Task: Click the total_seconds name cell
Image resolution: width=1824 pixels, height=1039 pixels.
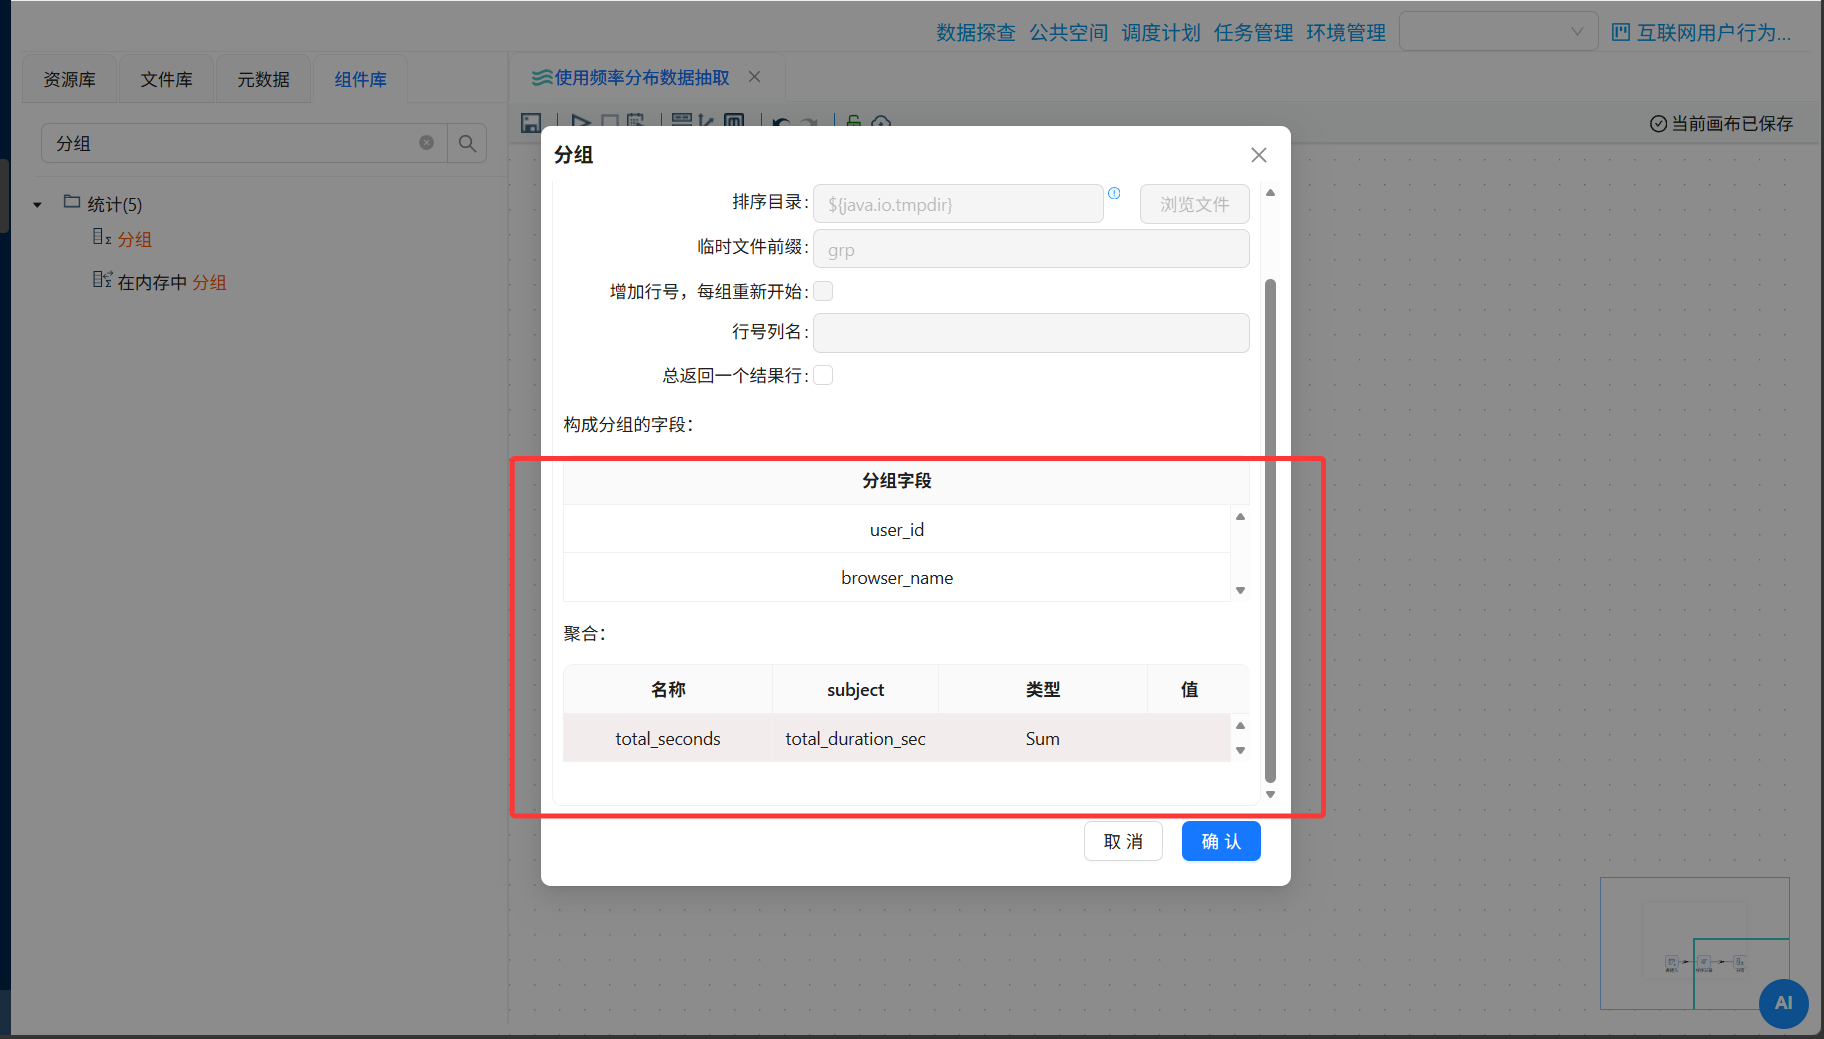Action: (668, 738)
